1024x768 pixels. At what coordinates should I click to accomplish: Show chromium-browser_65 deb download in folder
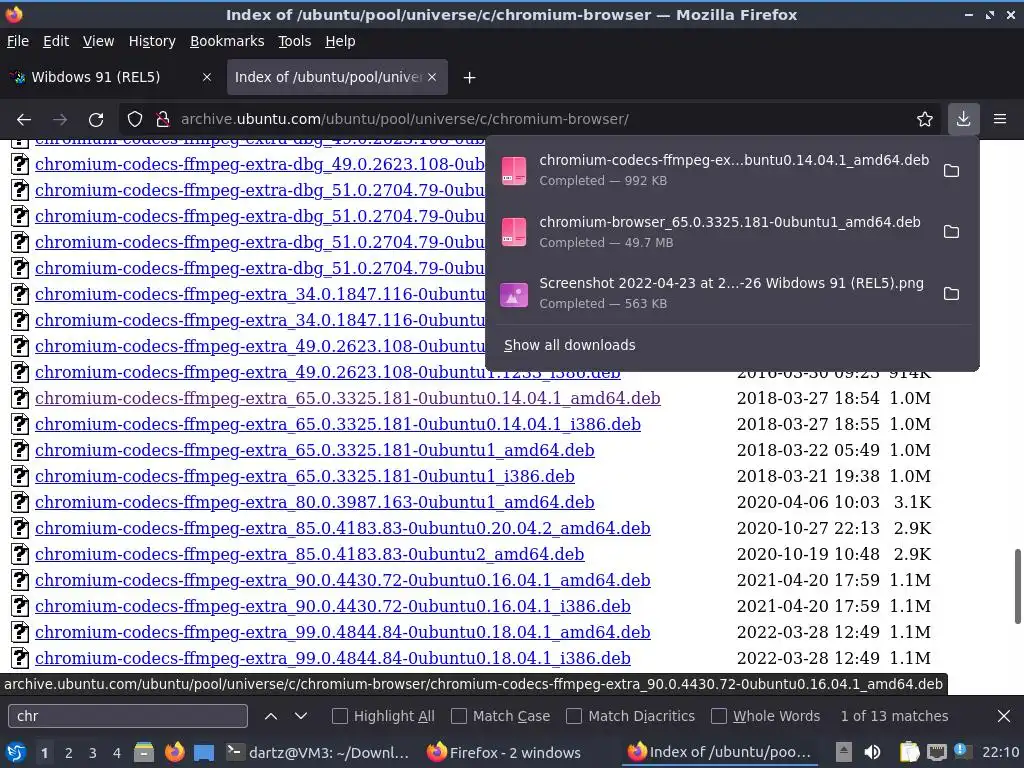point(952,232)
